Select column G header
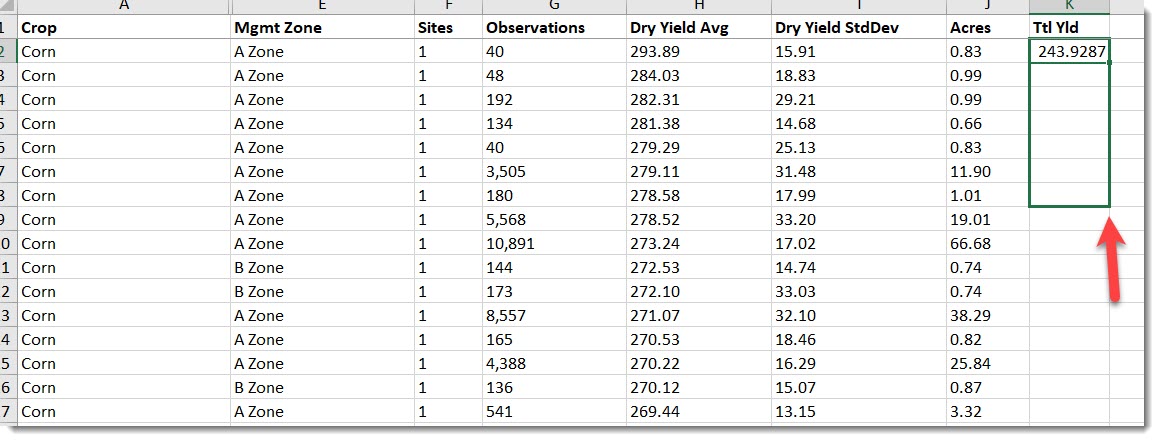 click(552, 6)
